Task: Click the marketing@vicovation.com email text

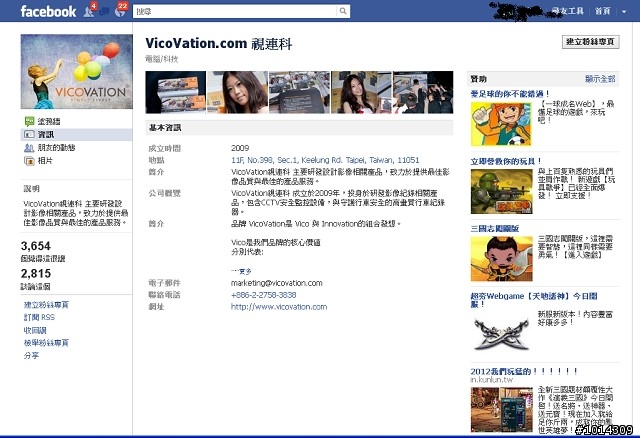Action: [x=277, y=283]
